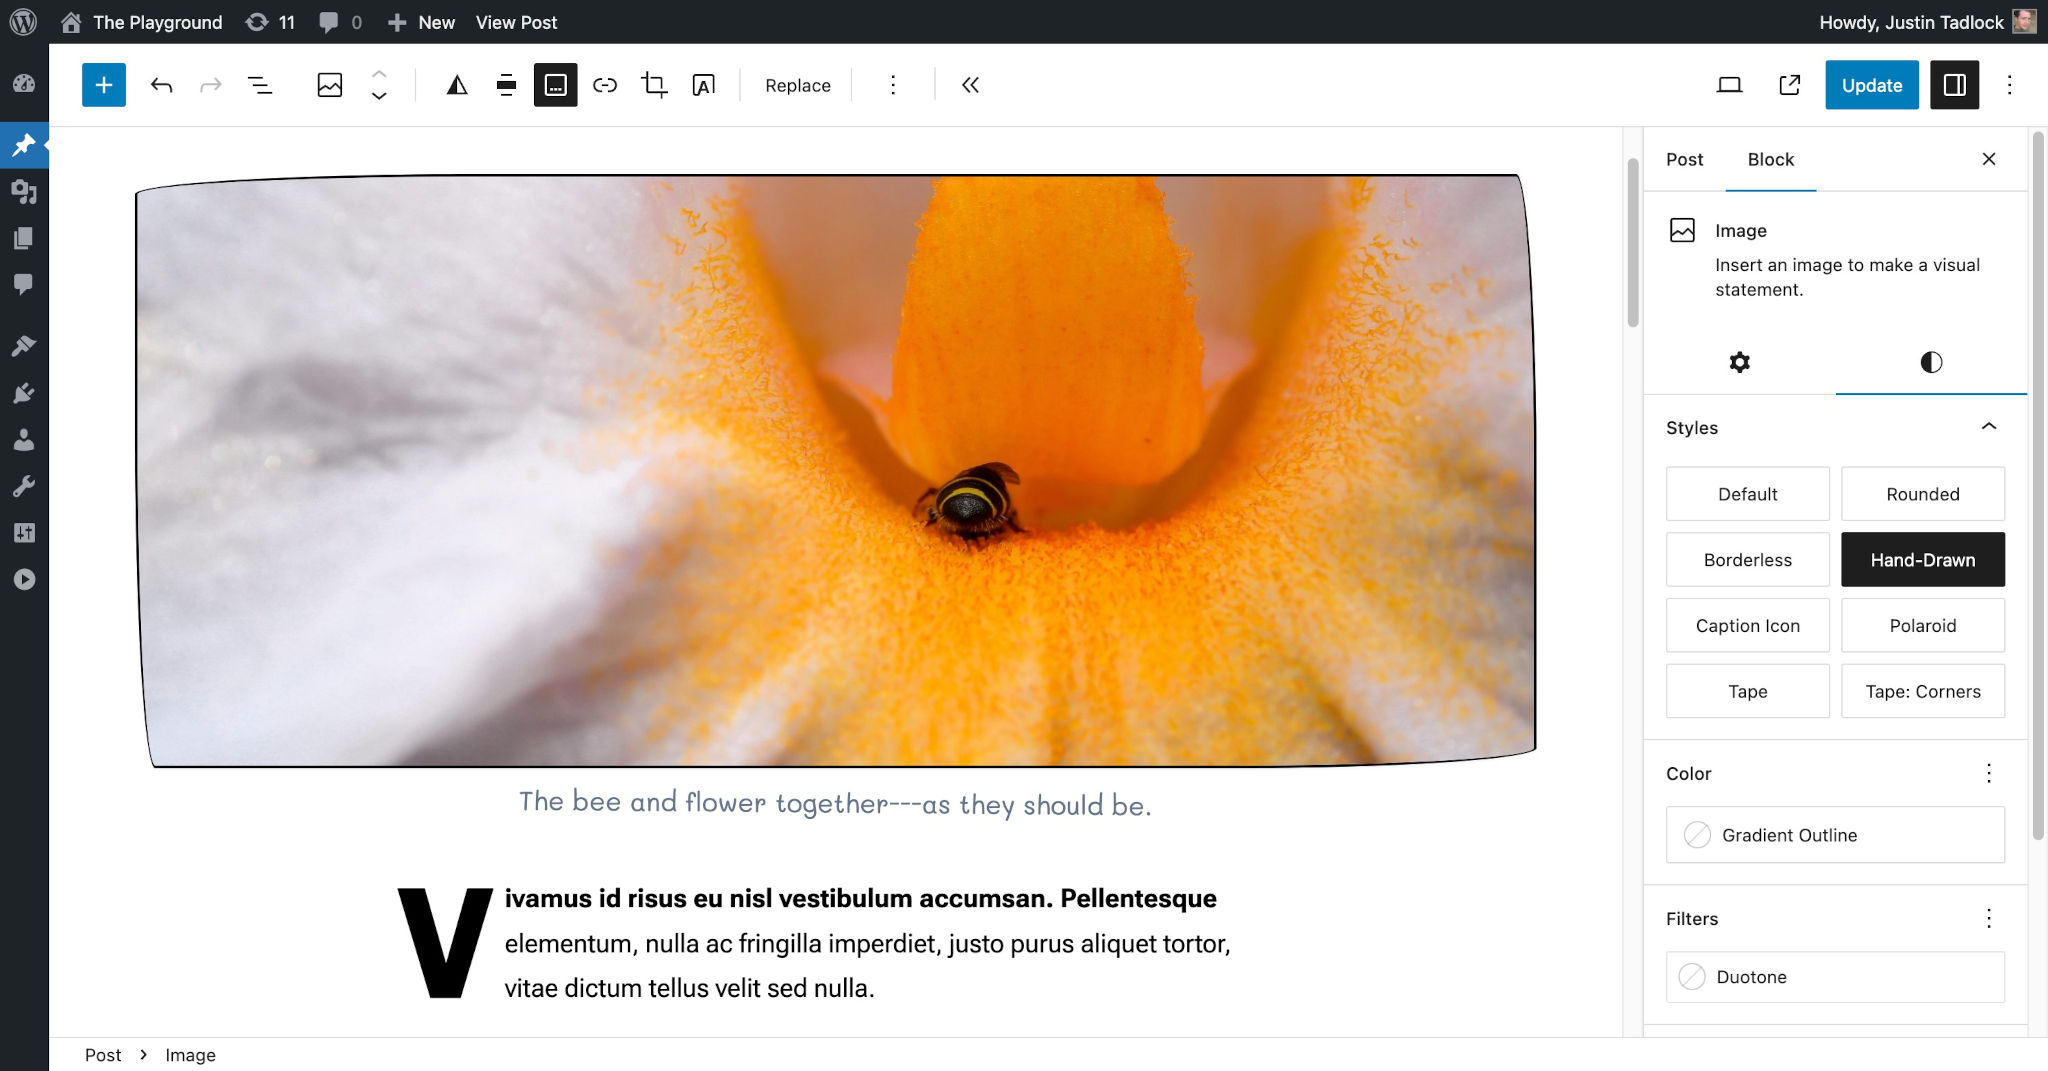The width and height of the screenshot is (2048, 1071).
Task: Switch to the Post tab
Action: click(x=1684, y=159)
